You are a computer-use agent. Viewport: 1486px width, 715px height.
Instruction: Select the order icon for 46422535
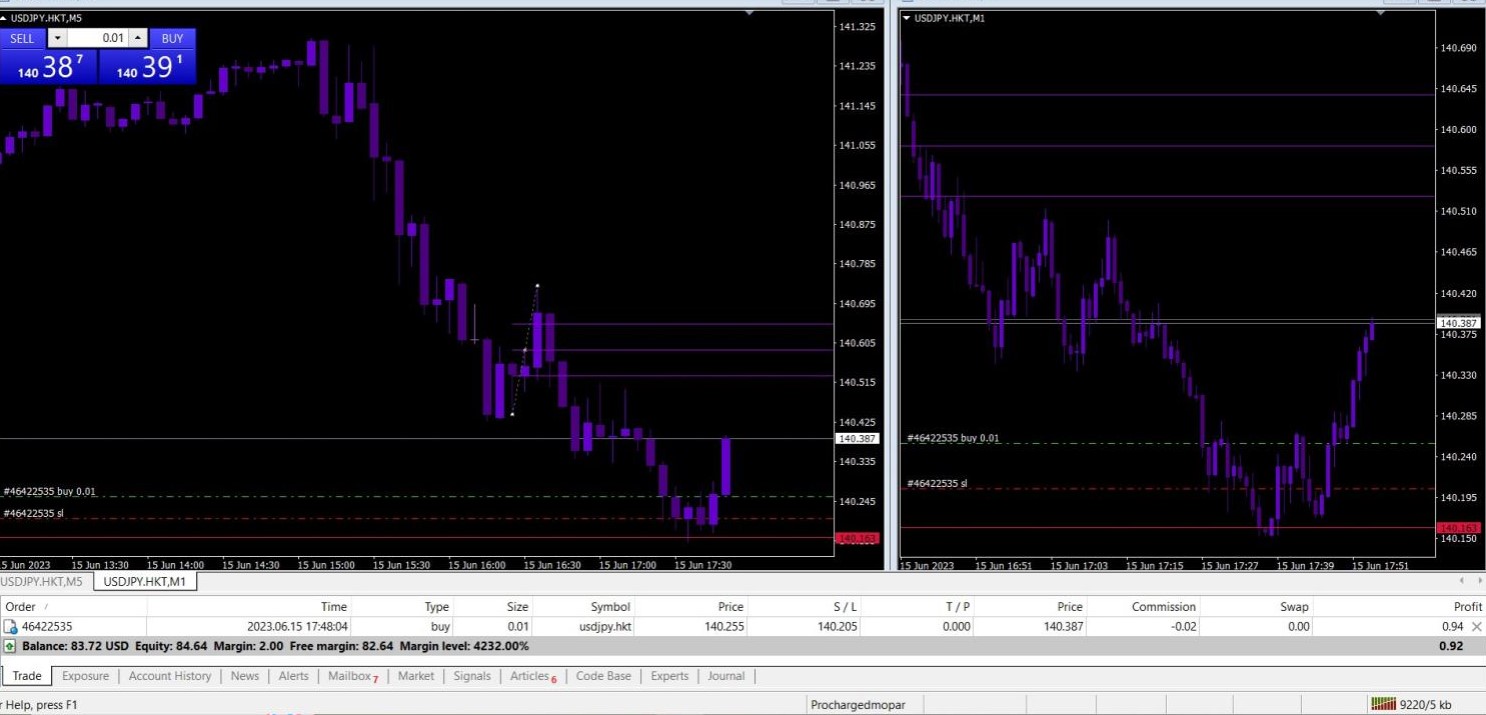[x=10, y=627]
